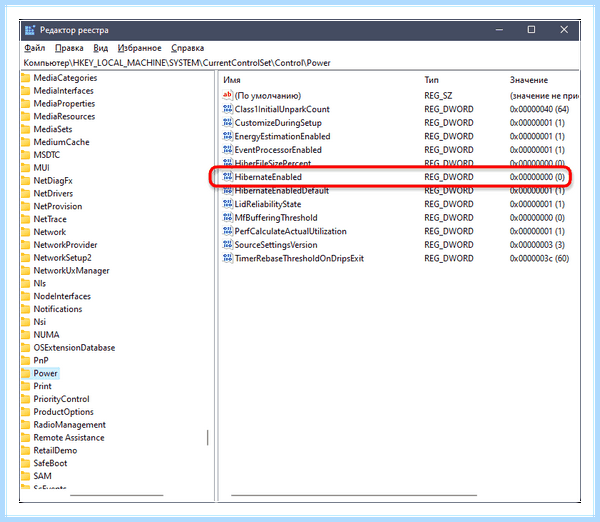Select the OSExtensionDatabase key
This screenshot has height=522, width=600.
point(74,347)
